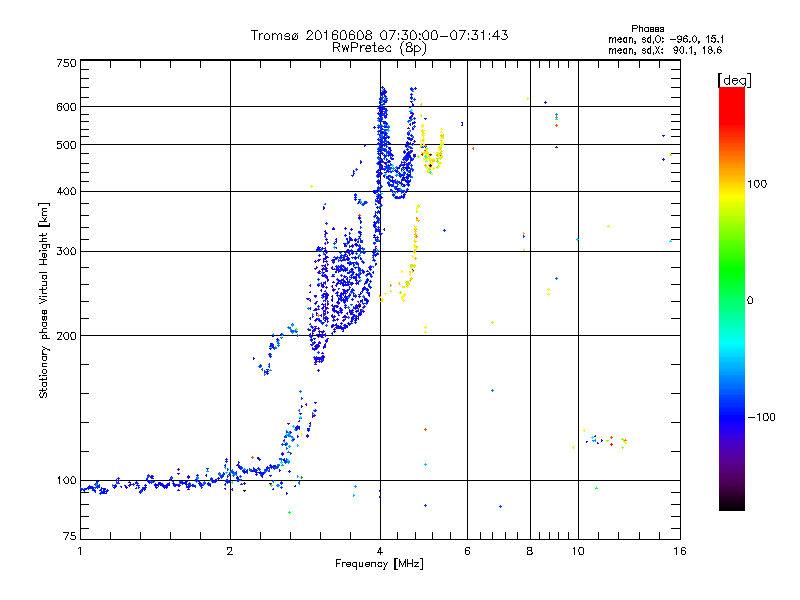
Task: Click the y-axis '600' tick label
Action: (x=66, y=107)
